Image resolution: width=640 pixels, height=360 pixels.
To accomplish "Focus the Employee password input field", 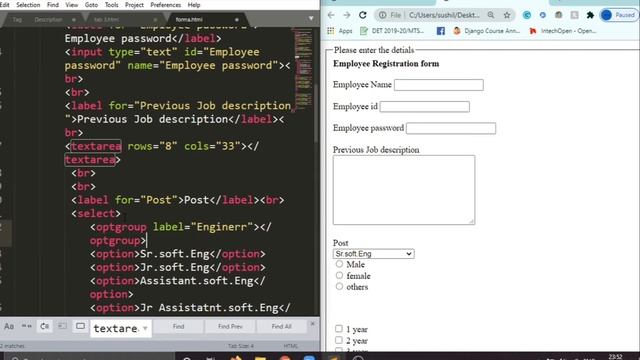I will [451, 128].
